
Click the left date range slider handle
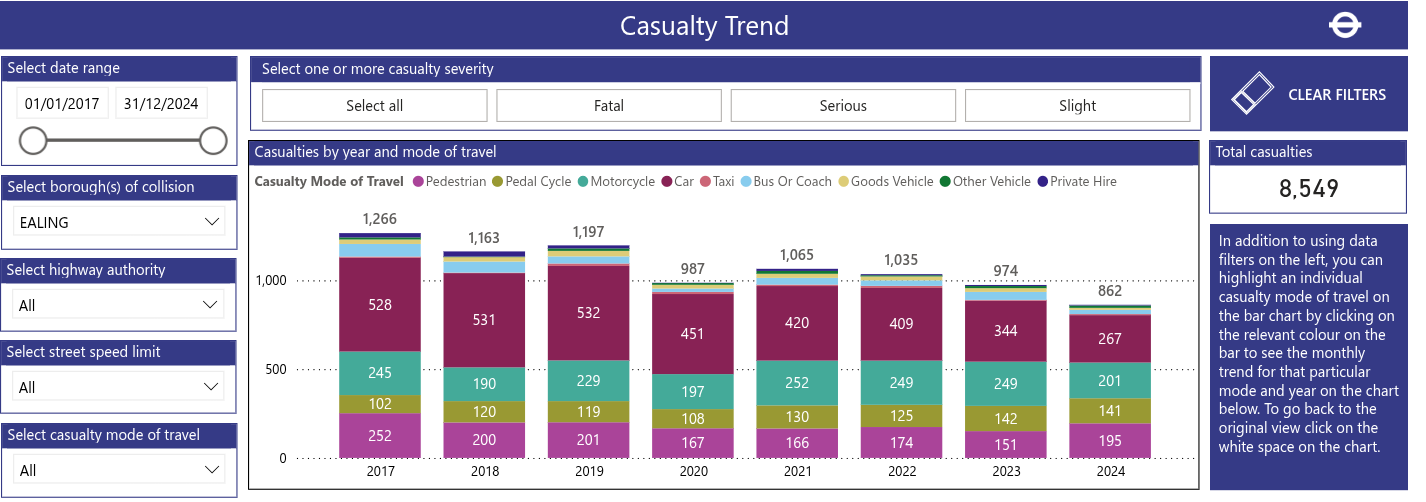tap(33, 141)
